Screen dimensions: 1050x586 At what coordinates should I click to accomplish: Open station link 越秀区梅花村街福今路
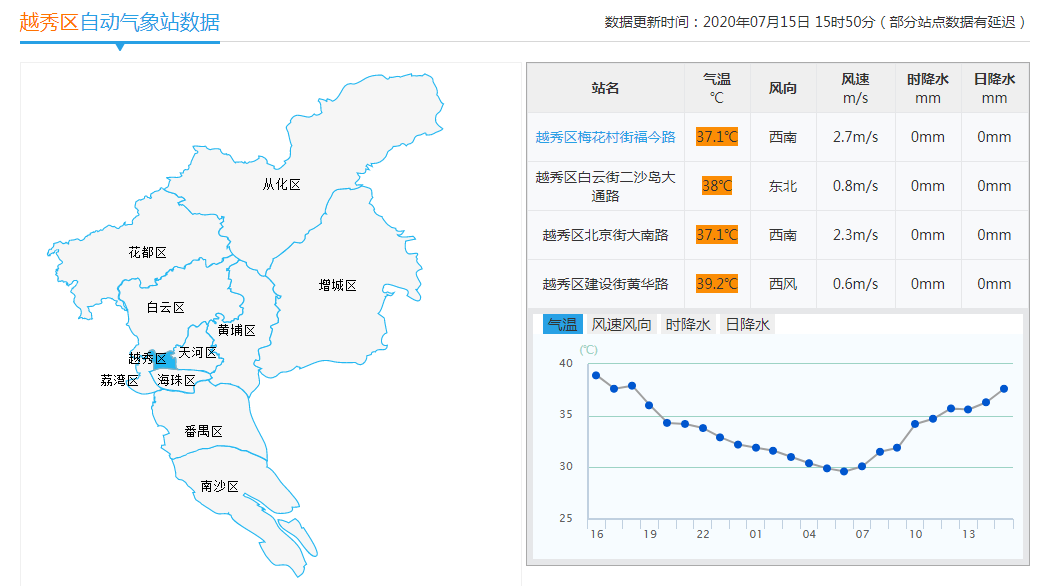click(x=605, y=137)
